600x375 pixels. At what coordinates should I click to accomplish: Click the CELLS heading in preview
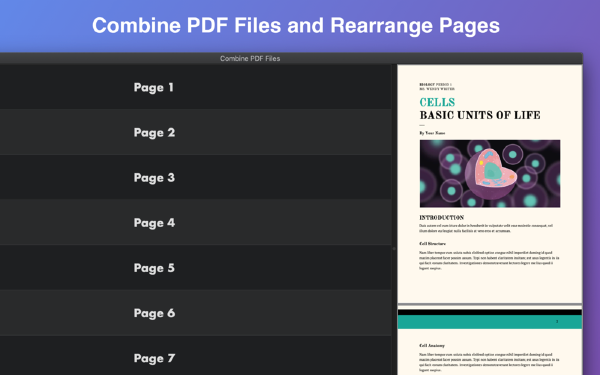pos(437,102)
